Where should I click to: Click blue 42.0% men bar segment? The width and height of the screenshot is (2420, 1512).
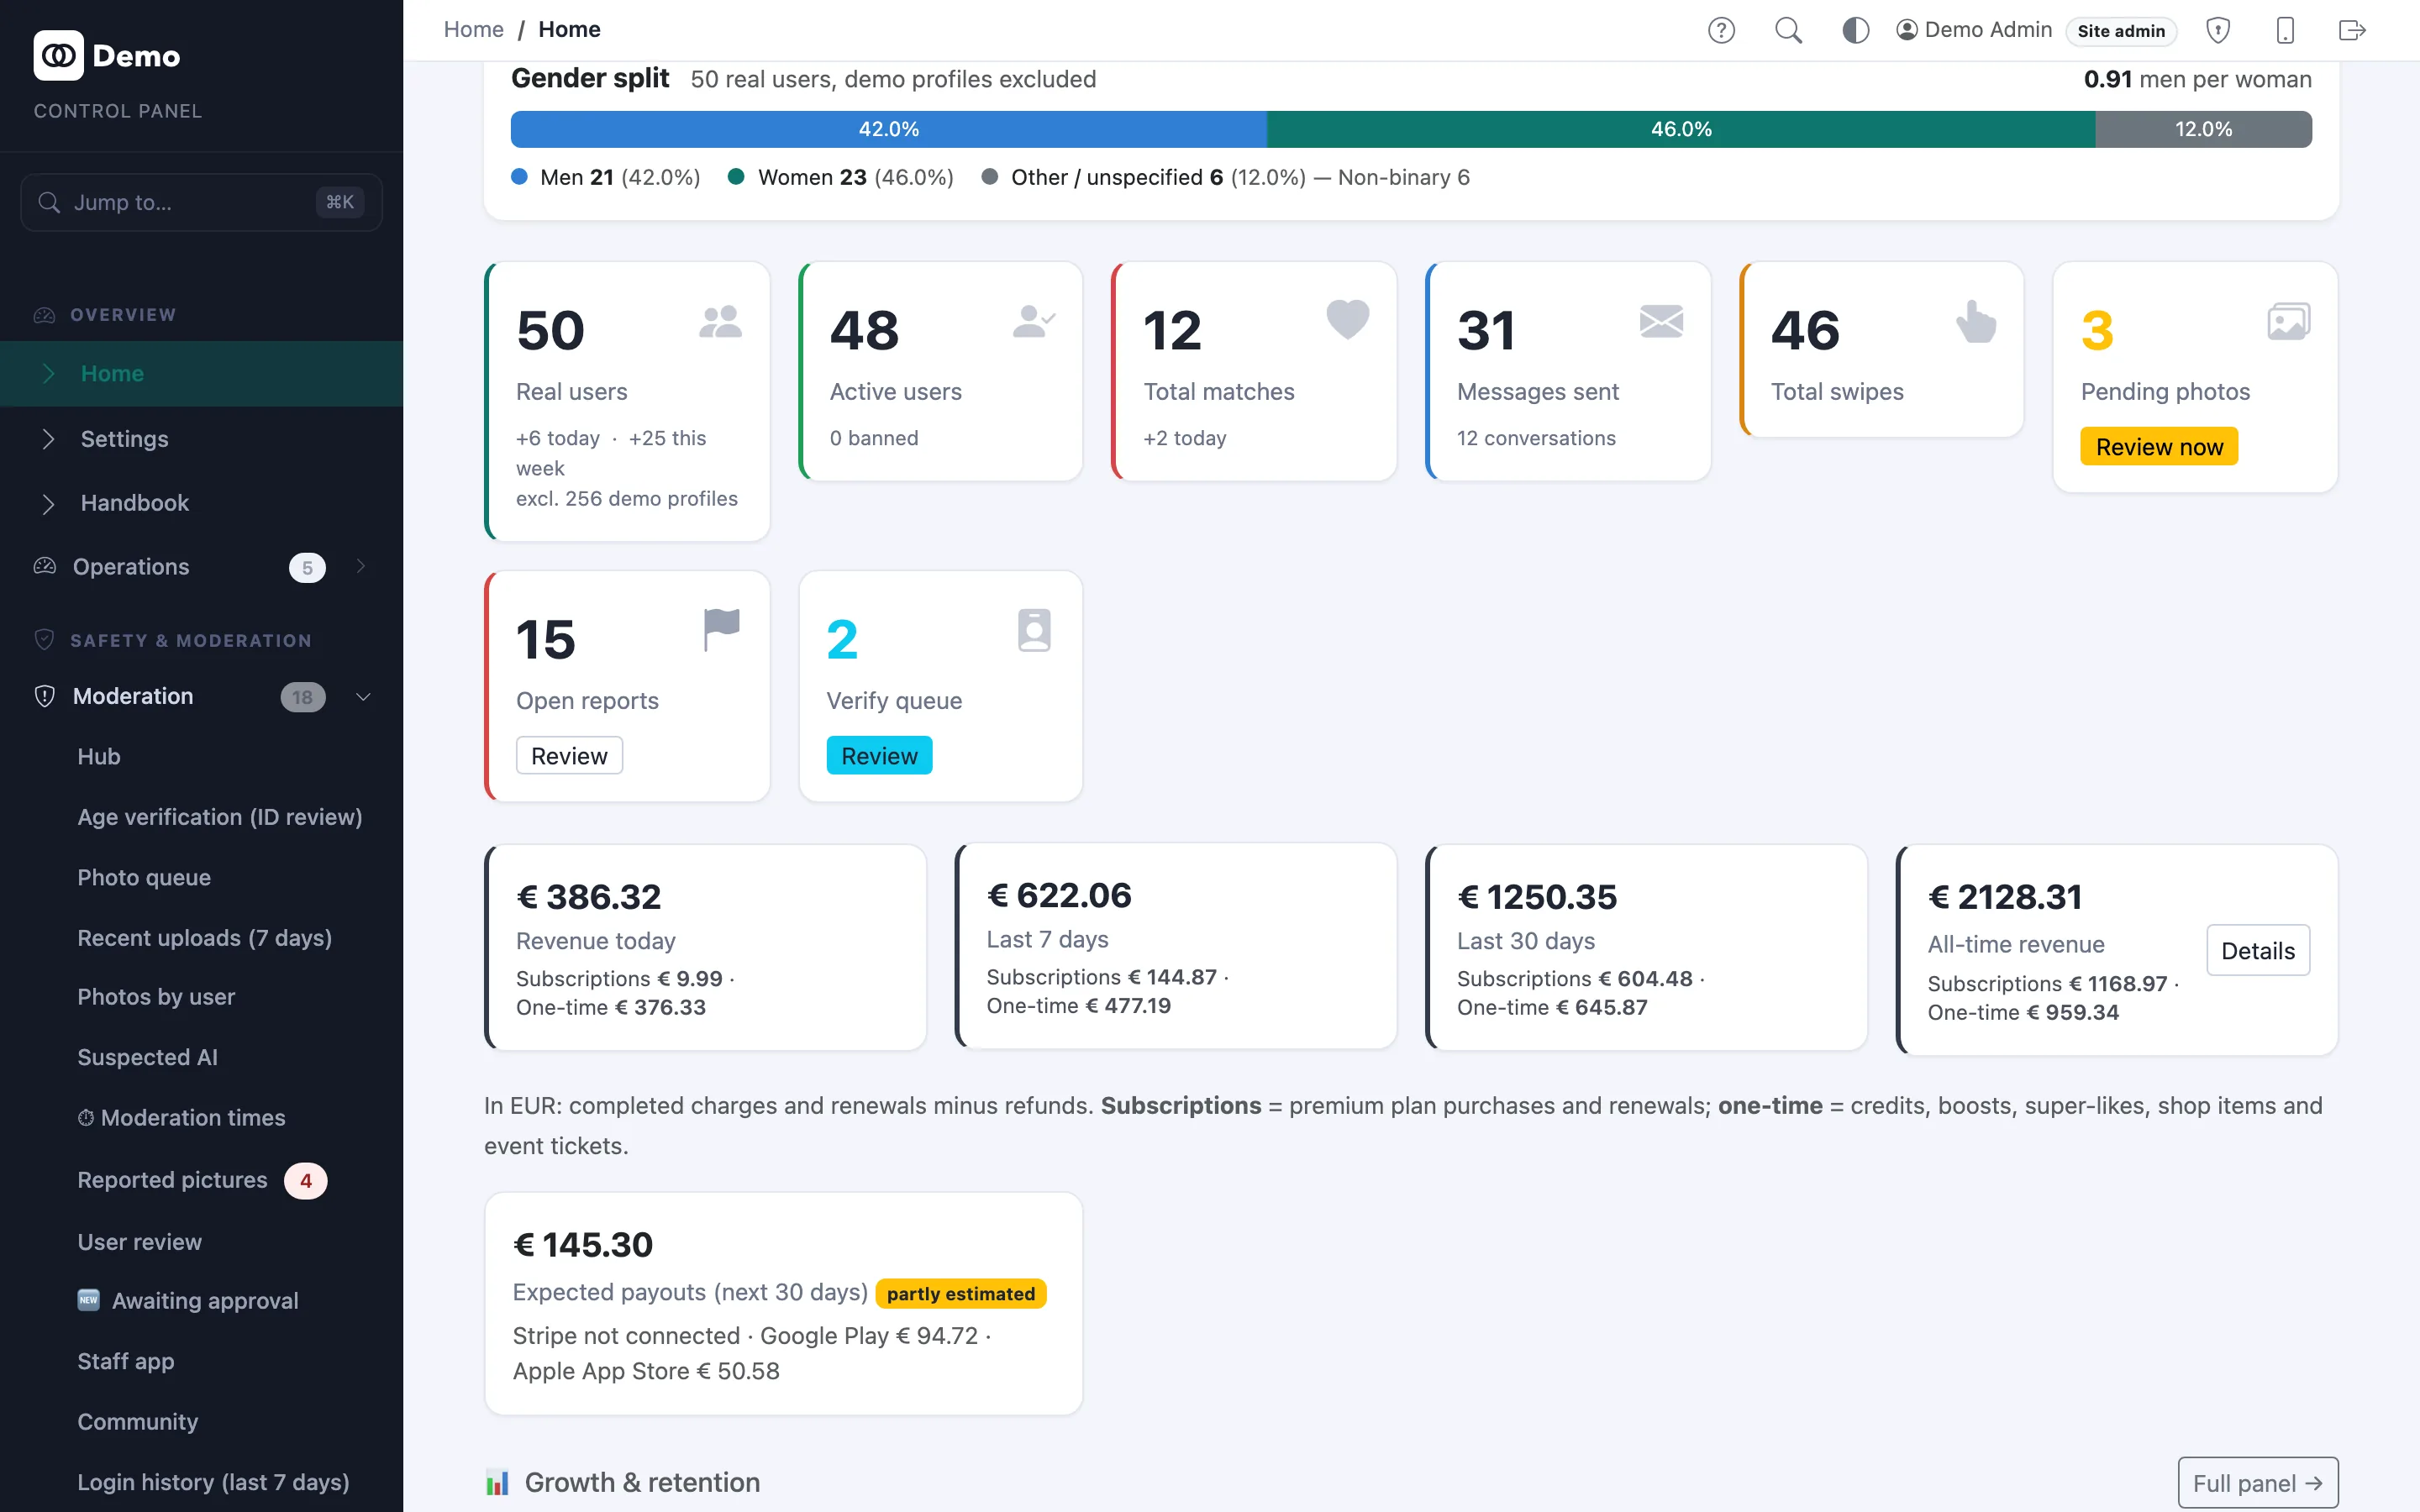coord(888,129)
